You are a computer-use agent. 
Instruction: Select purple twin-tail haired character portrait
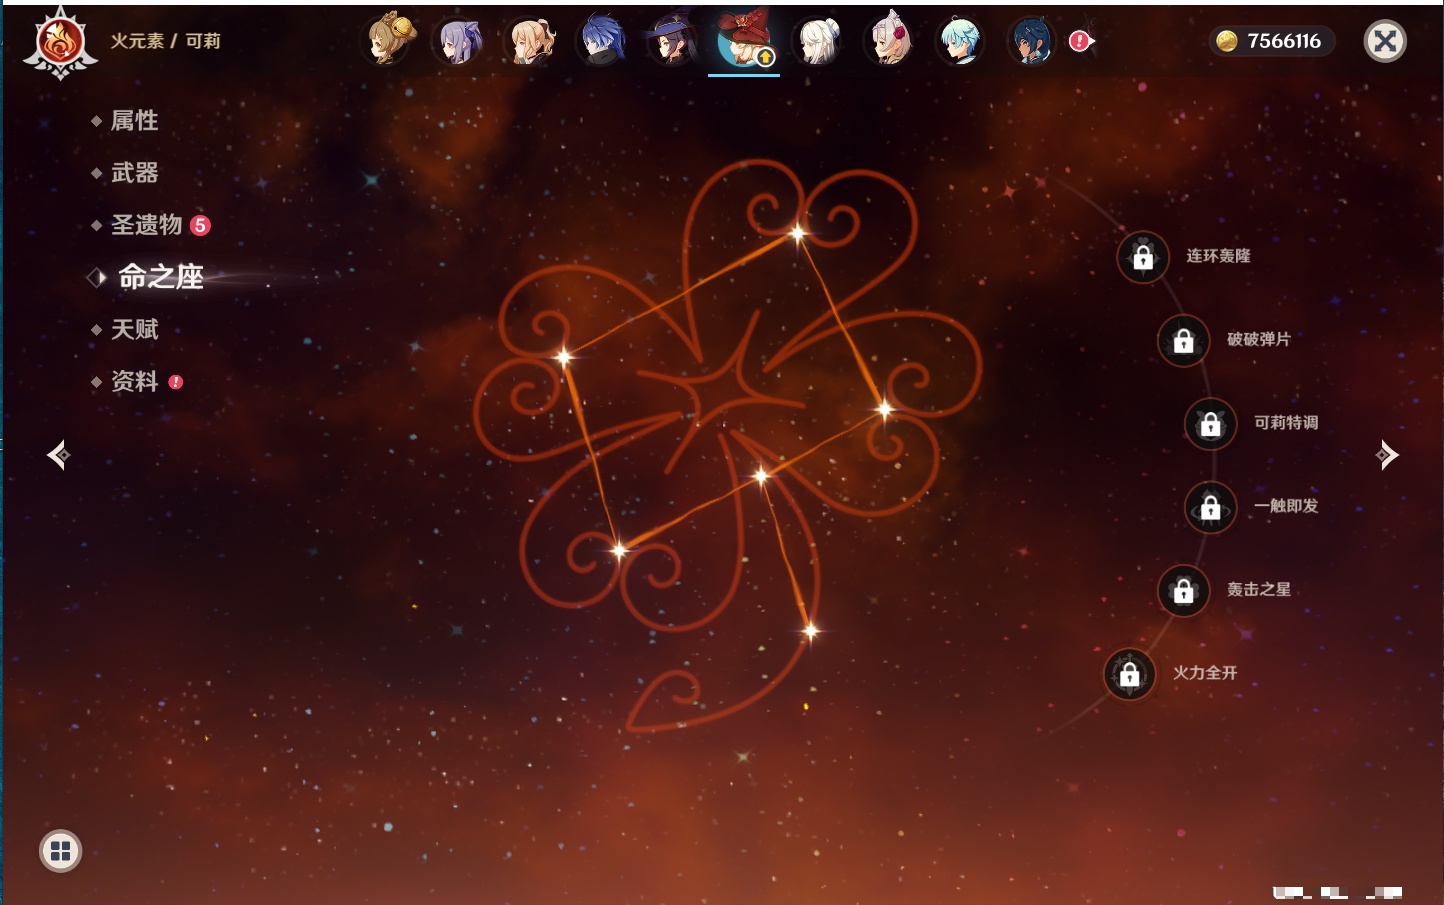pos(459,42)
